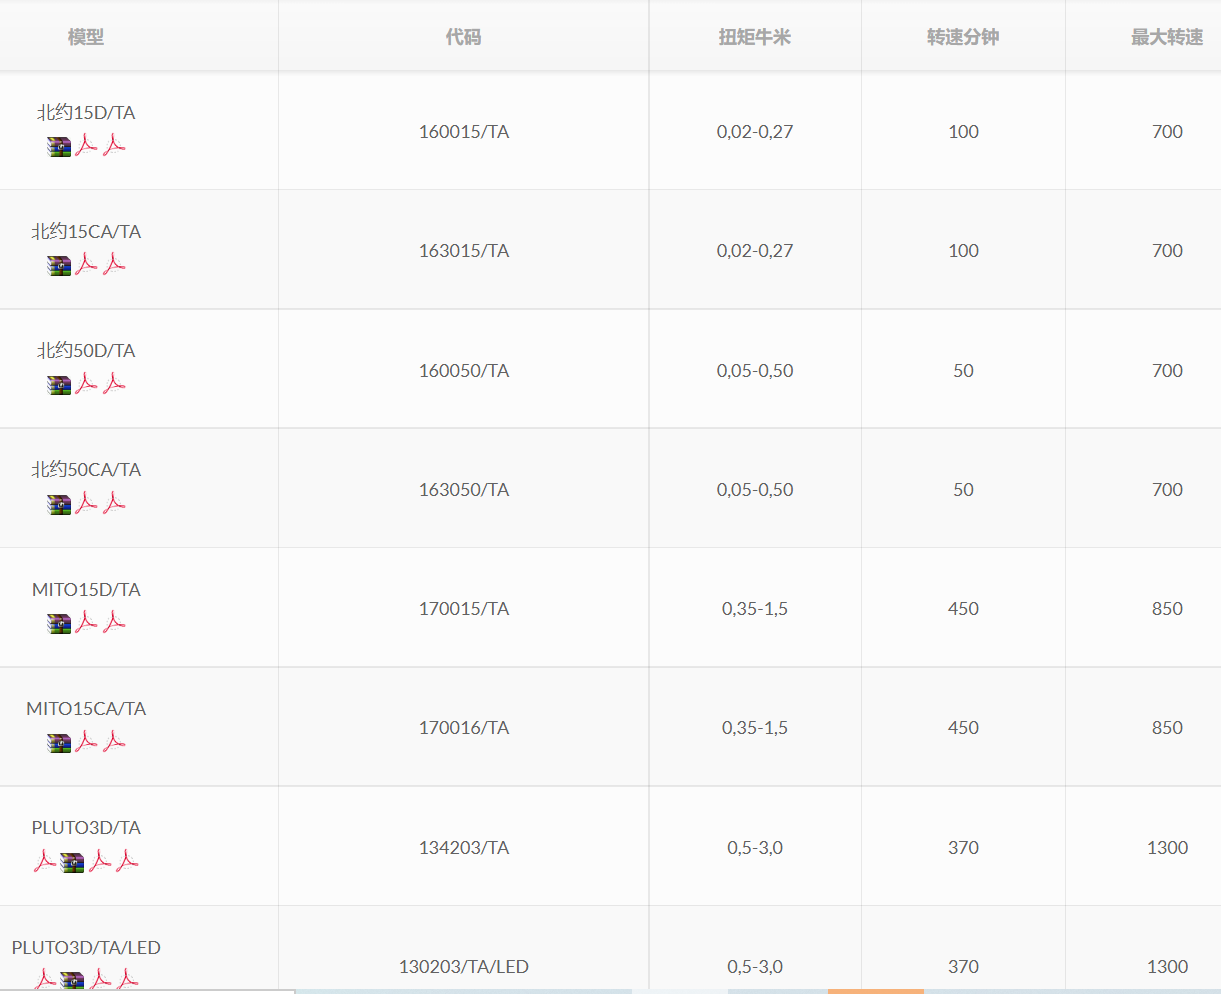This screenshot has width=1221, height=994.
Task: Select the model name MITO15D/TA
Action: tap(86, 590)
